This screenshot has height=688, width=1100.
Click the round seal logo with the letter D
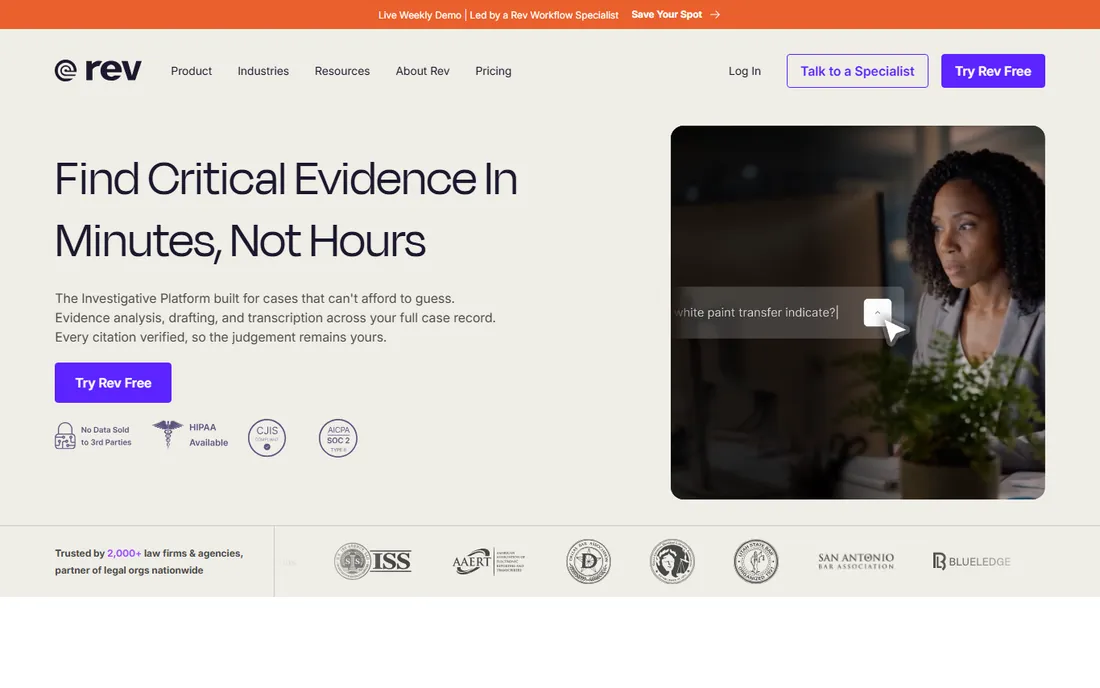(x=589, y=561)
